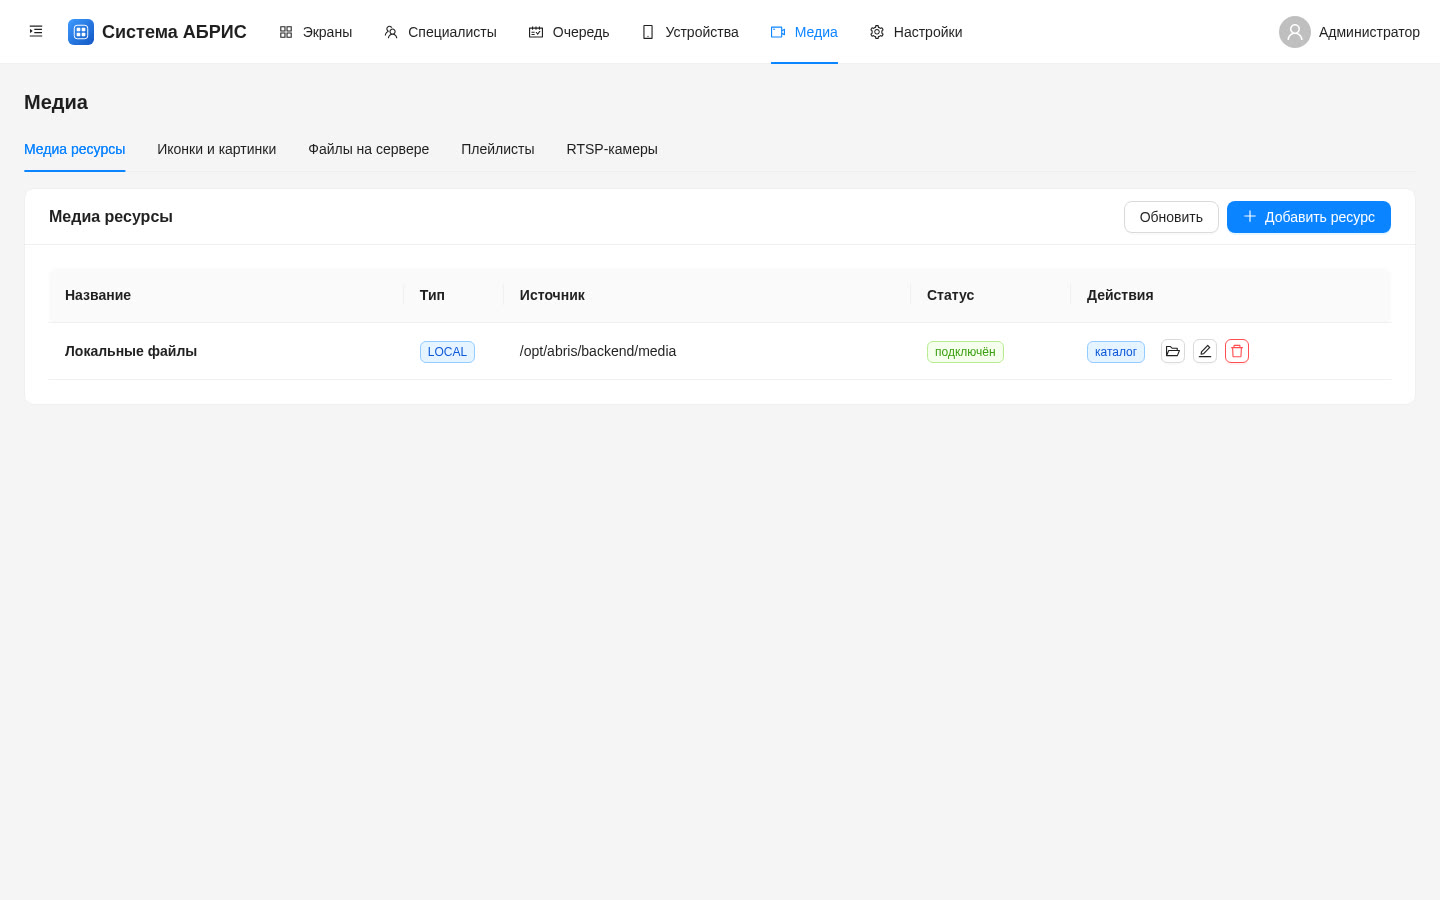The image size is (1440, 900).
Task: Open Специалисты in top navigation
Action: tap(440, 32)
